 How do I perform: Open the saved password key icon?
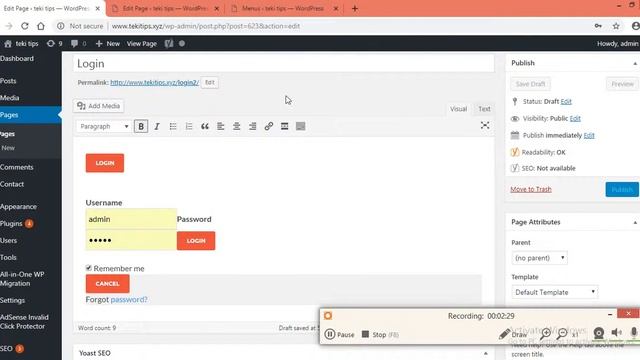[598, 26]
